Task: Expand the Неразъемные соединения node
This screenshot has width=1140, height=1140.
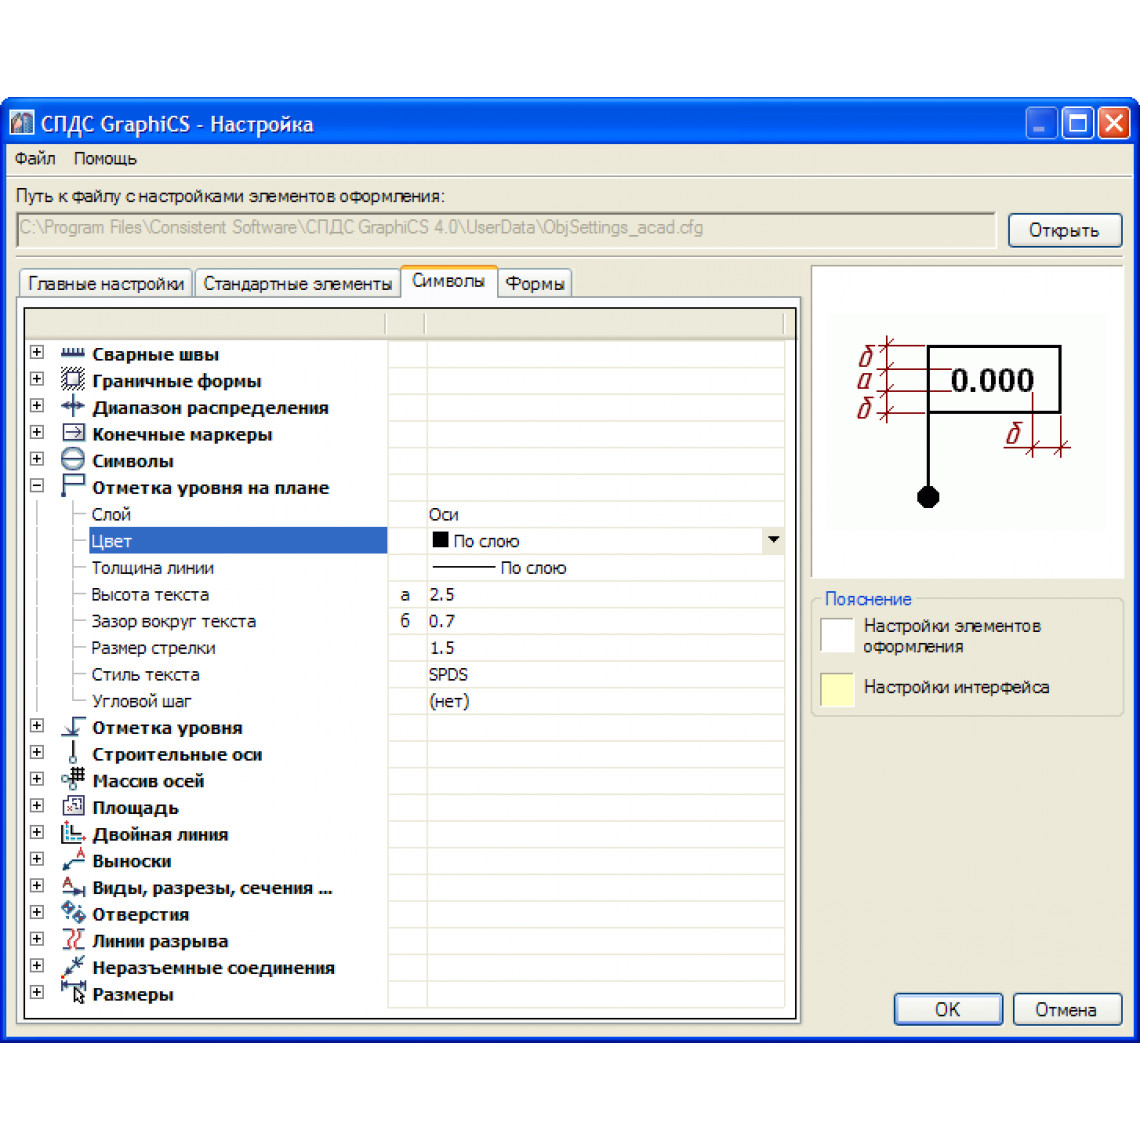Action: [37, 966]
